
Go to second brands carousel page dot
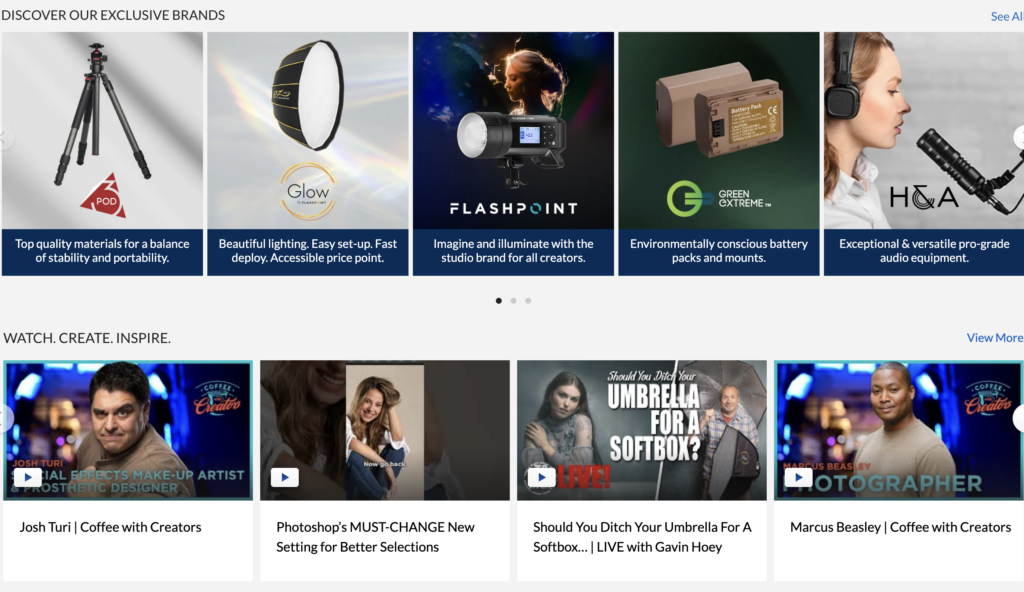(513, 301)
